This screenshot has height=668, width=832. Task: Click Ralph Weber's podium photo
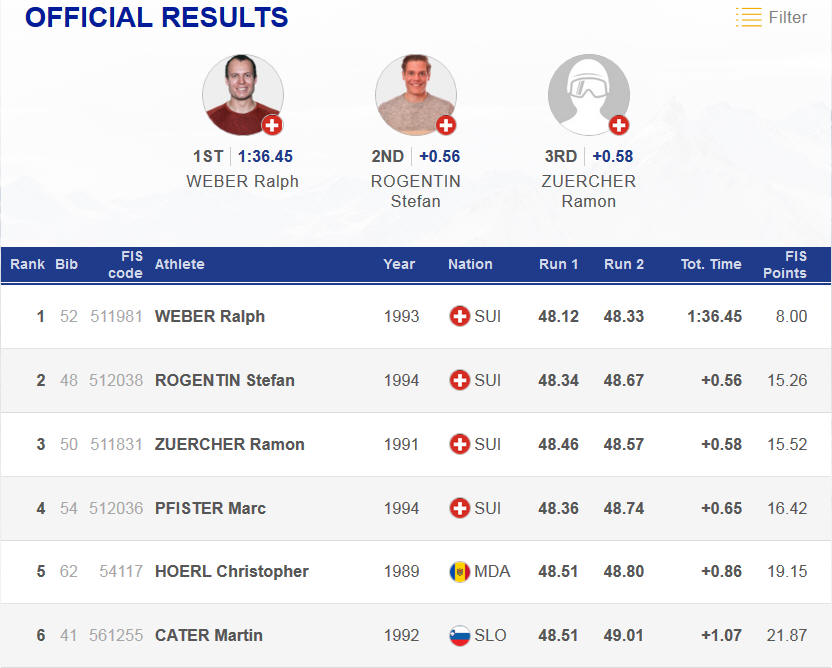point(242,95)
